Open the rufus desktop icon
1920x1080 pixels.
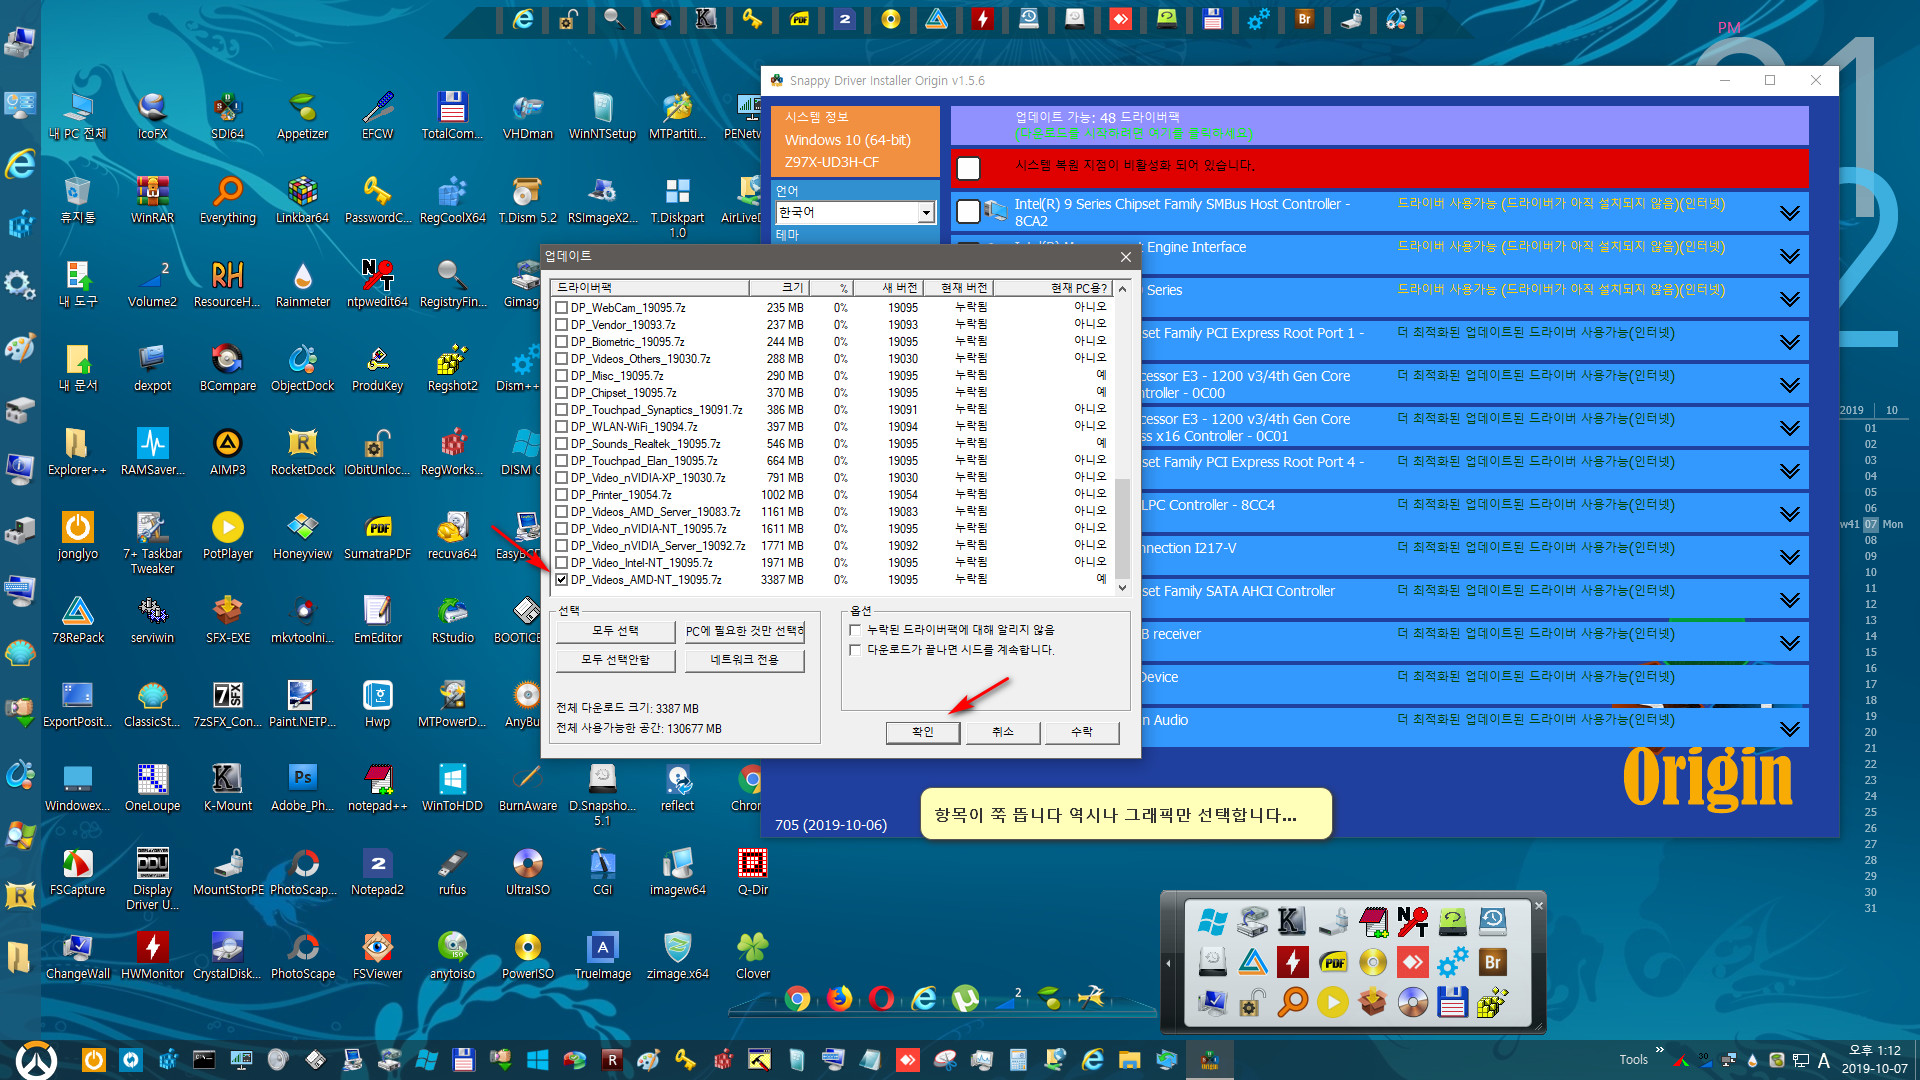point(452,872)
